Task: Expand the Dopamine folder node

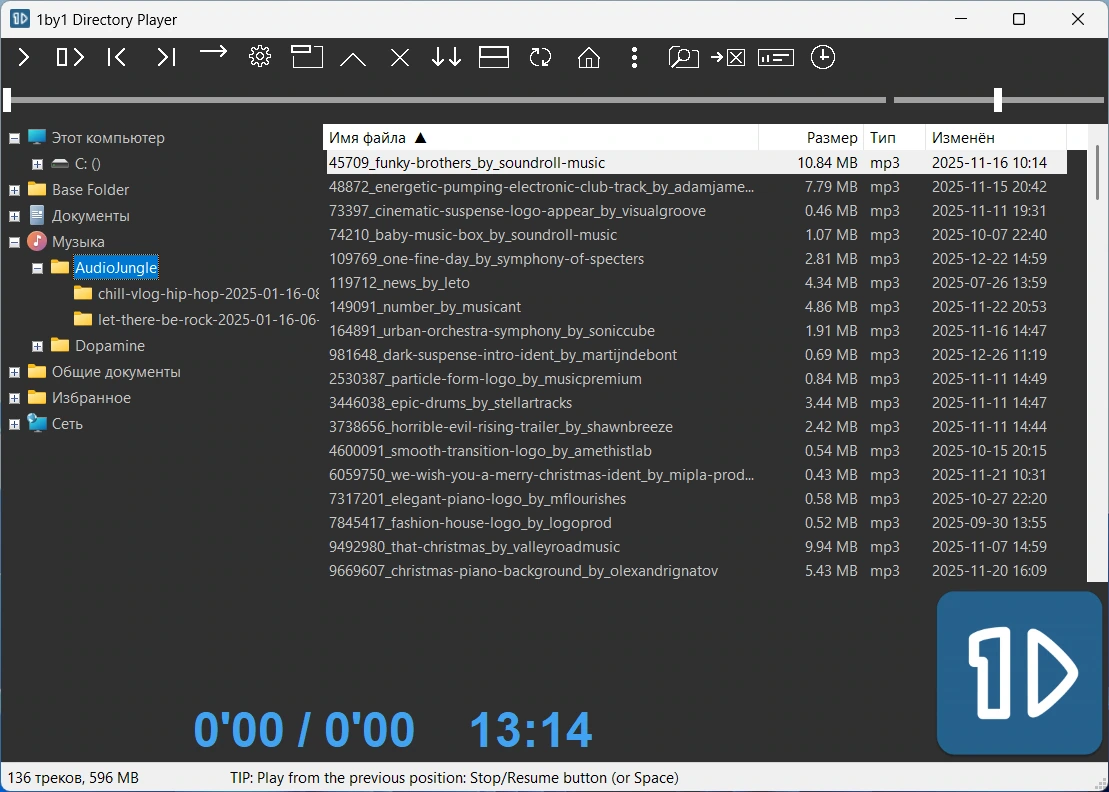Action: pos(37,346)
